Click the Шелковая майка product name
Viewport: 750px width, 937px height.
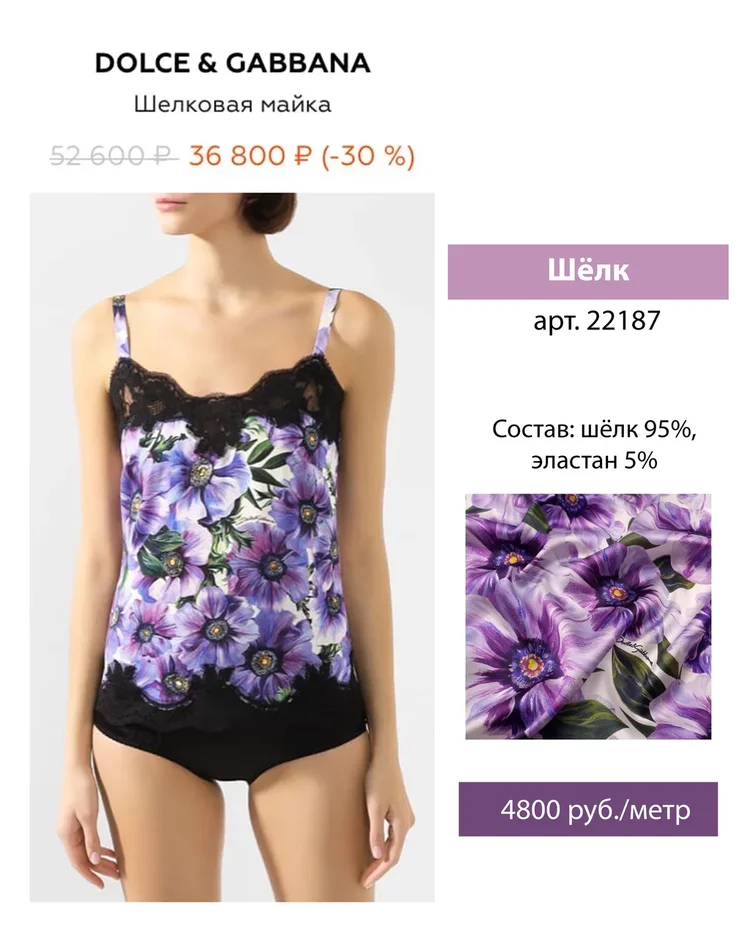pos(232,105)
